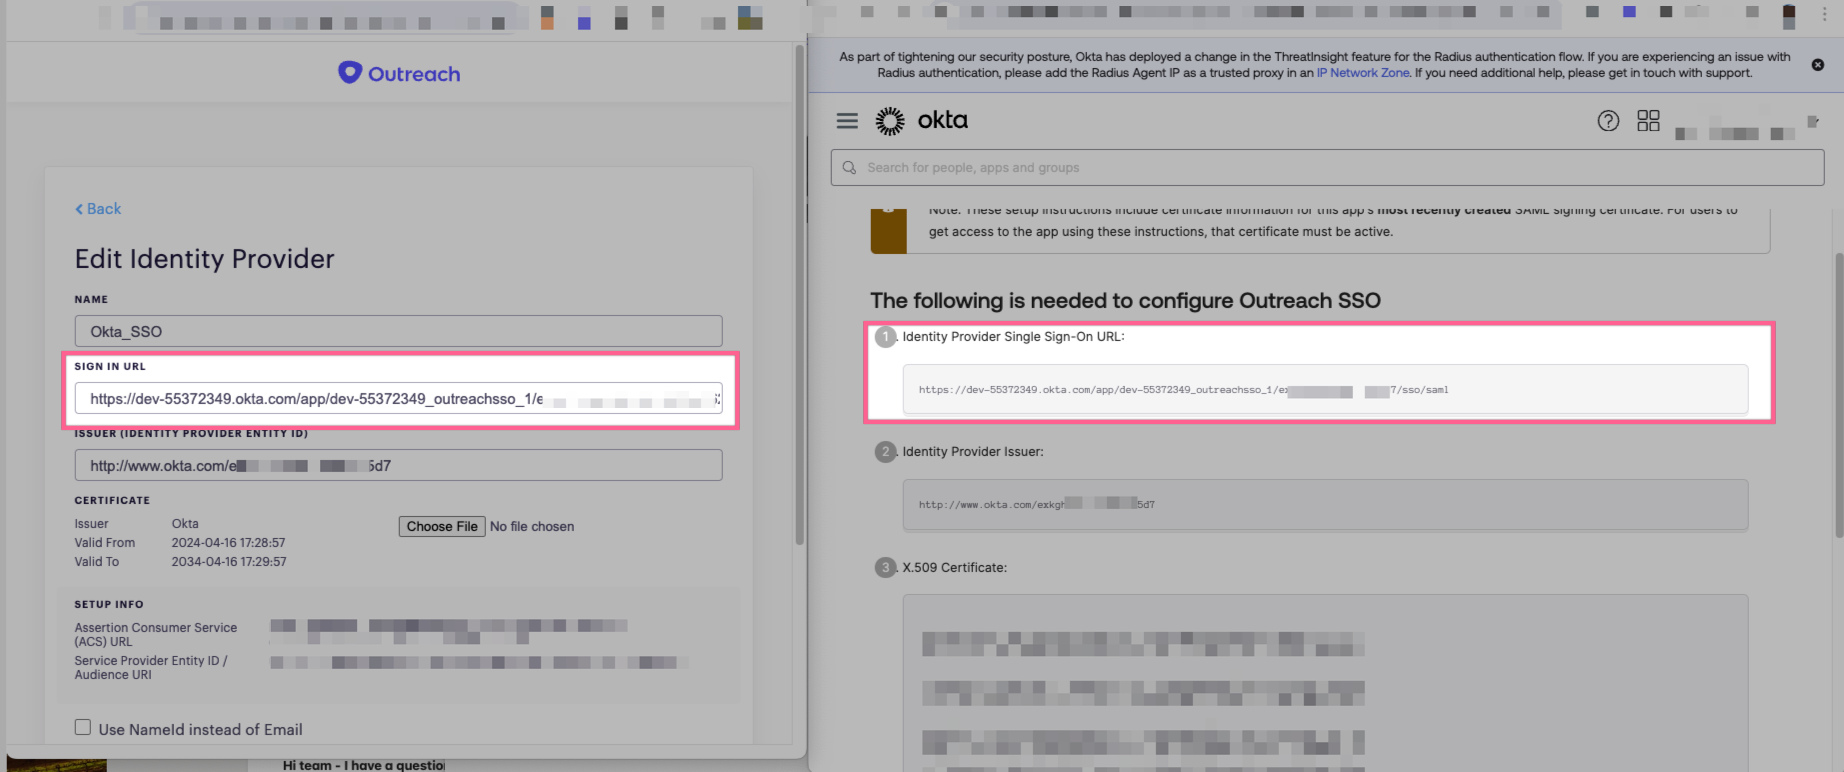Screen dimensions: 1844x772
Task: Click the Valid From date 2024-04-16 17:28:57
Action: coord(228,543)
